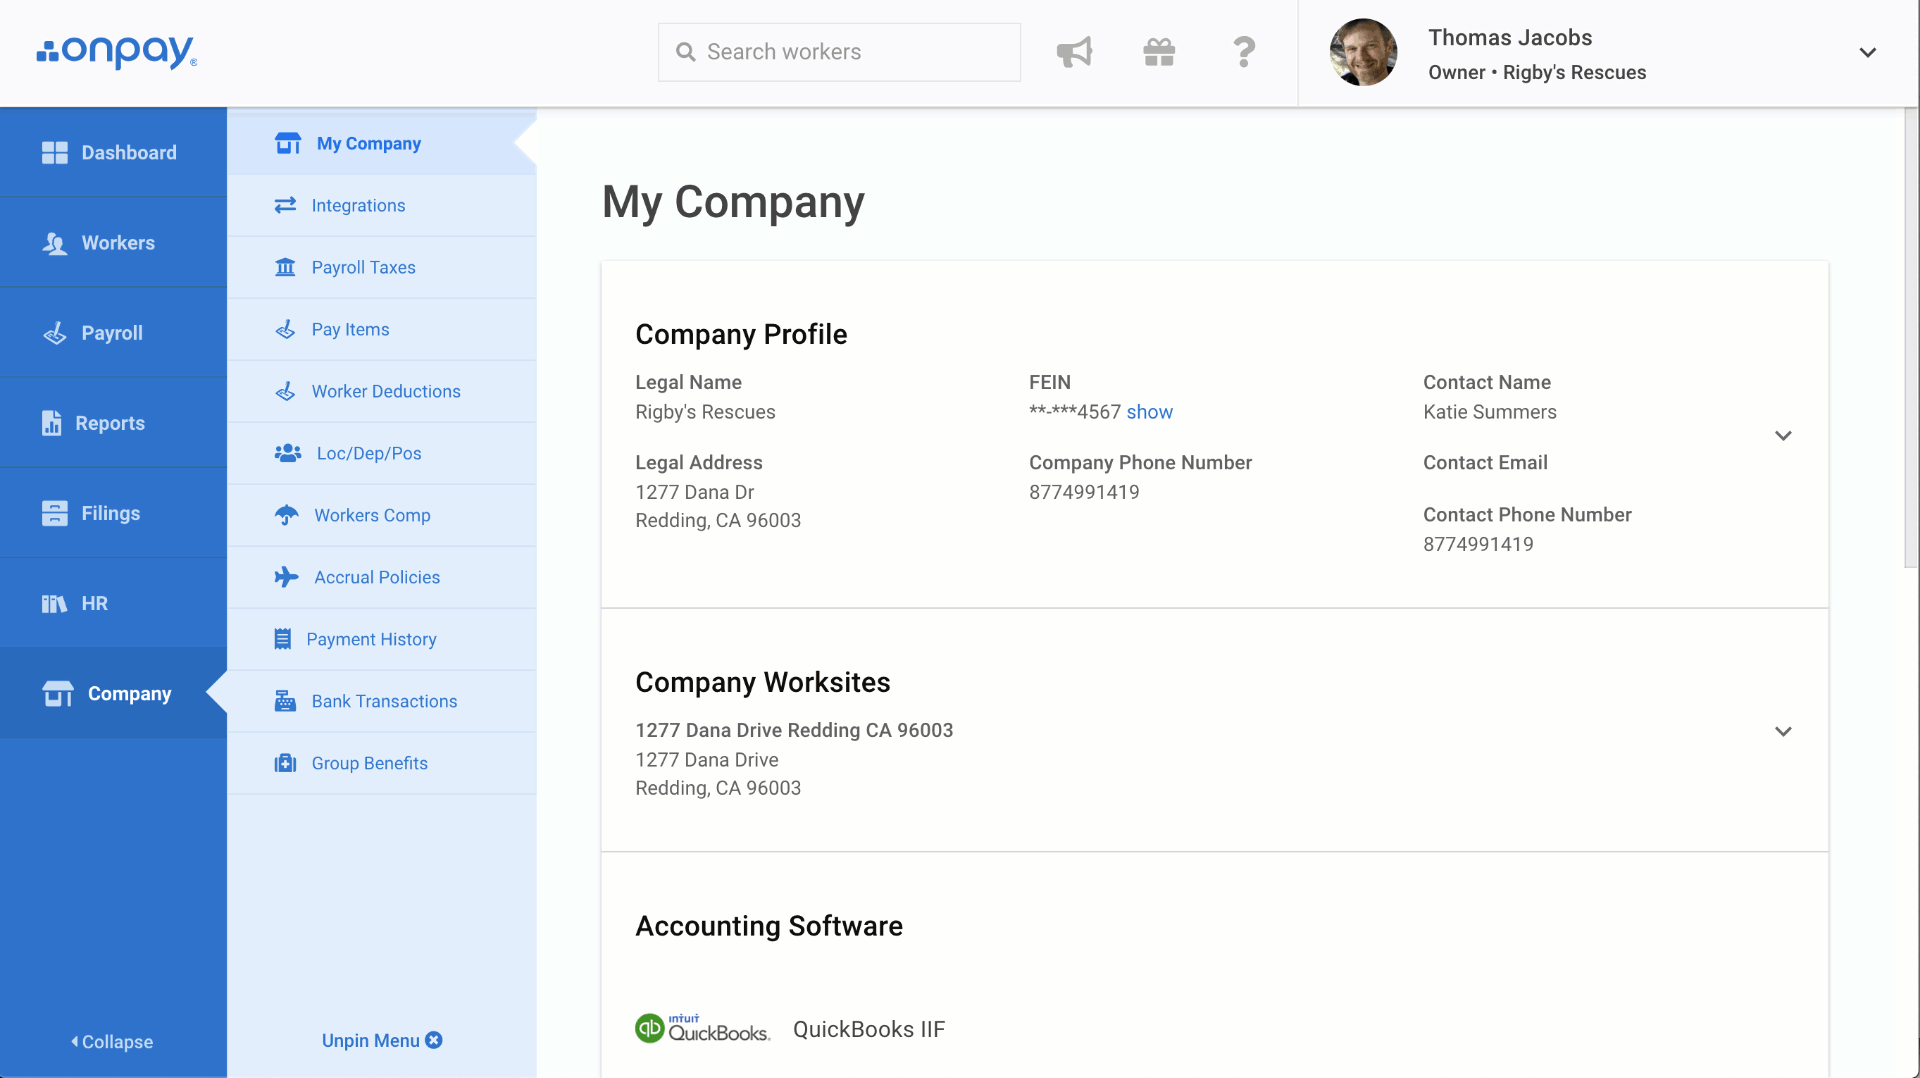
Task: Open the Reports section
Action: pos(113,423)
